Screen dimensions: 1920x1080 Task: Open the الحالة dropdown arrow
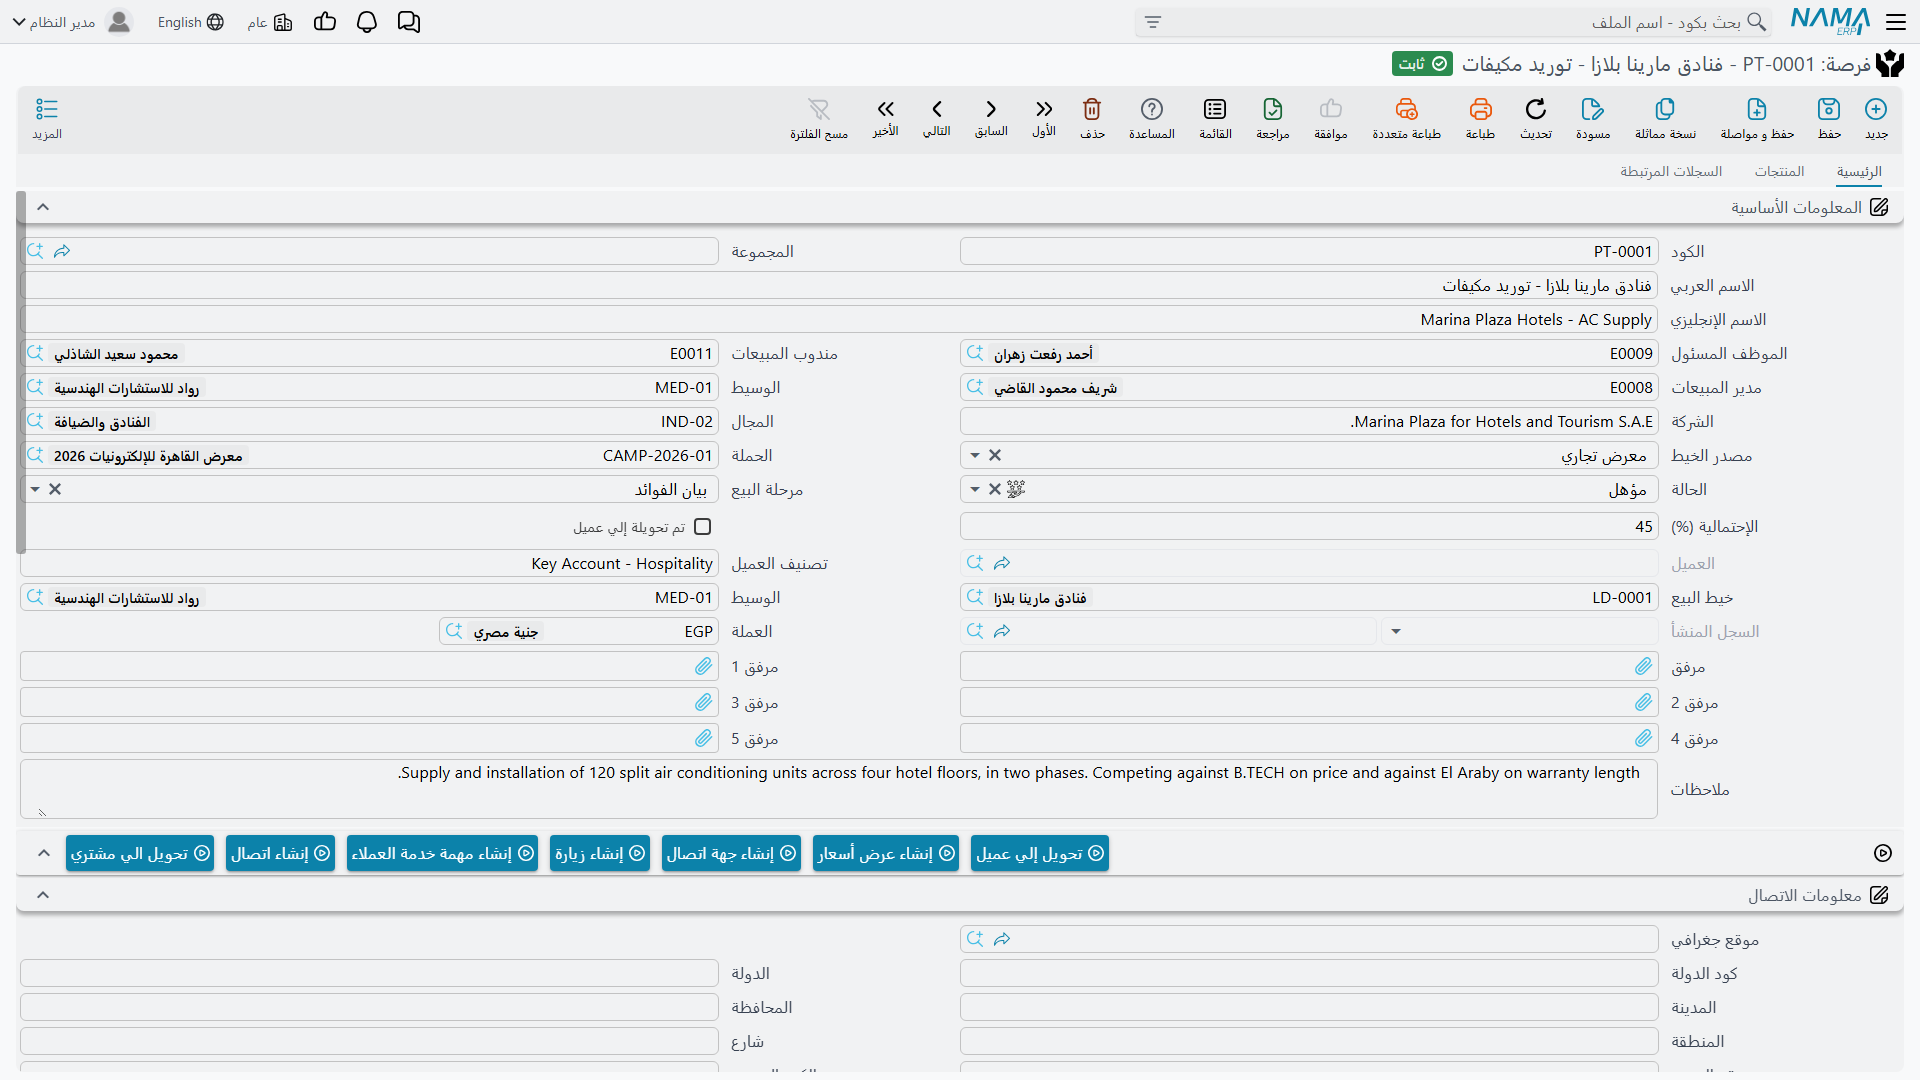[x=975, y=489]
